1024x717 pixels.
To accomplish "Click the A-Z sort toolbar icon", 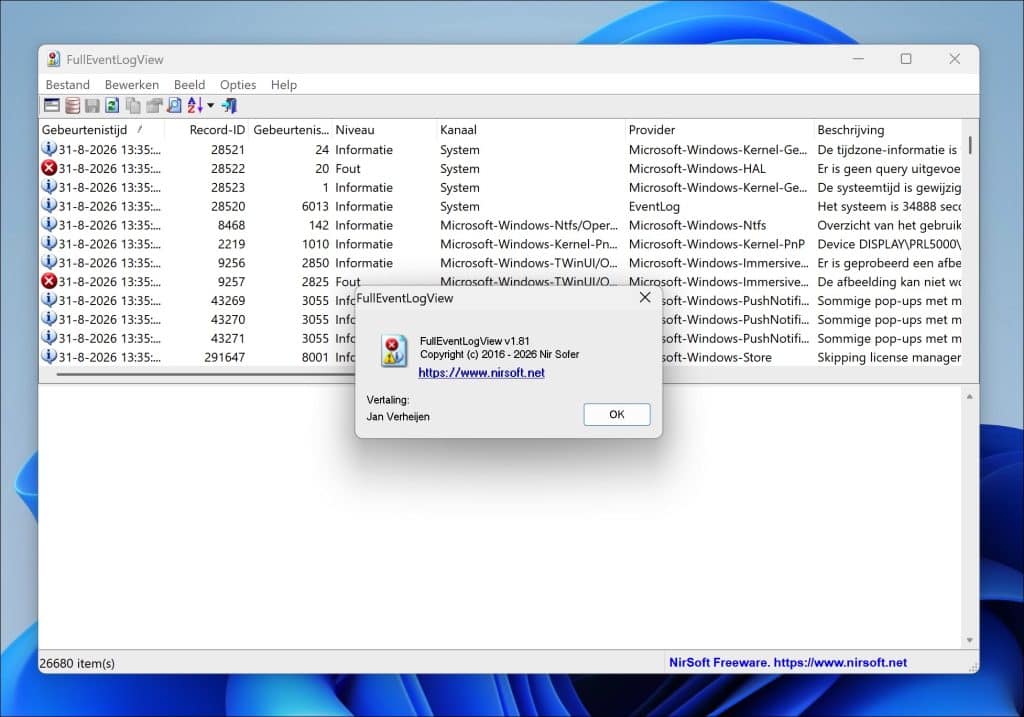I will click(195, 105).
